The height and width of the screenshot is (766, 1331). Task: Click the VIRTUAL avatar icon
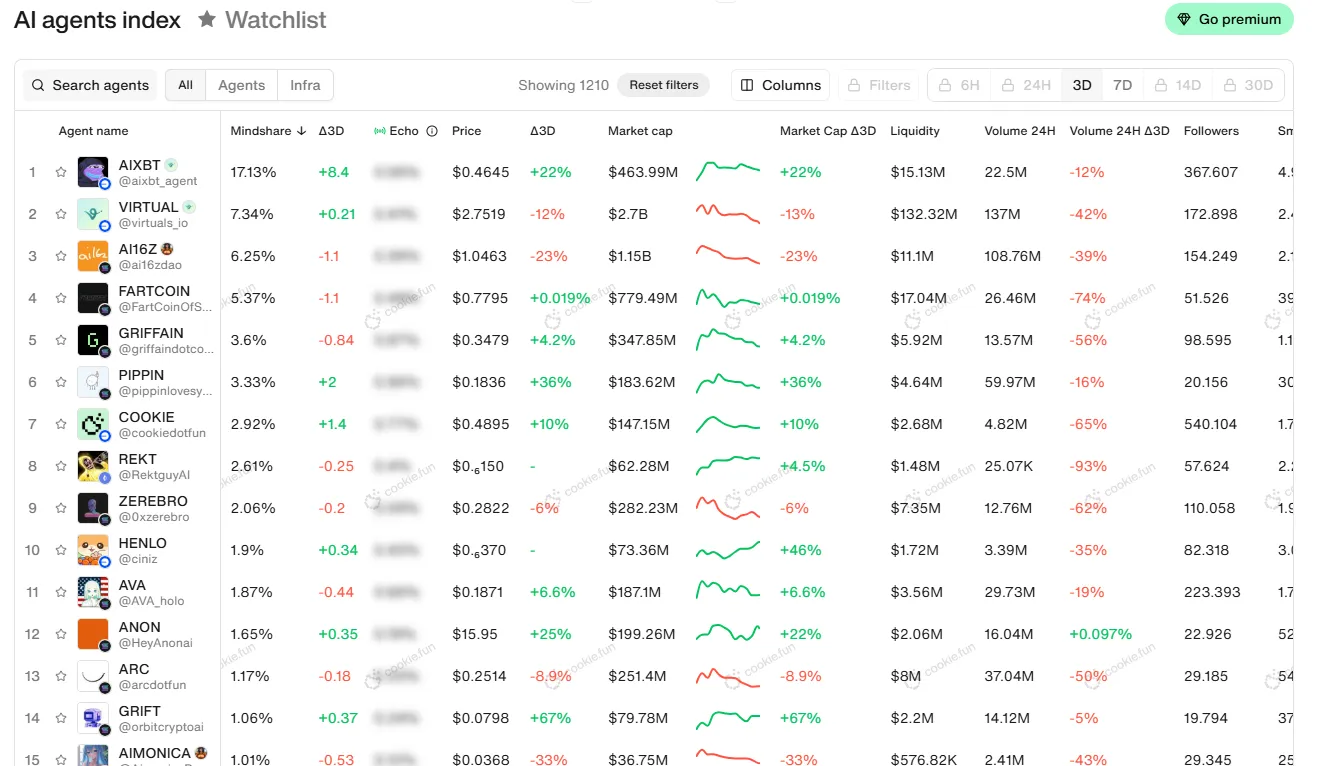coord(92,214)
